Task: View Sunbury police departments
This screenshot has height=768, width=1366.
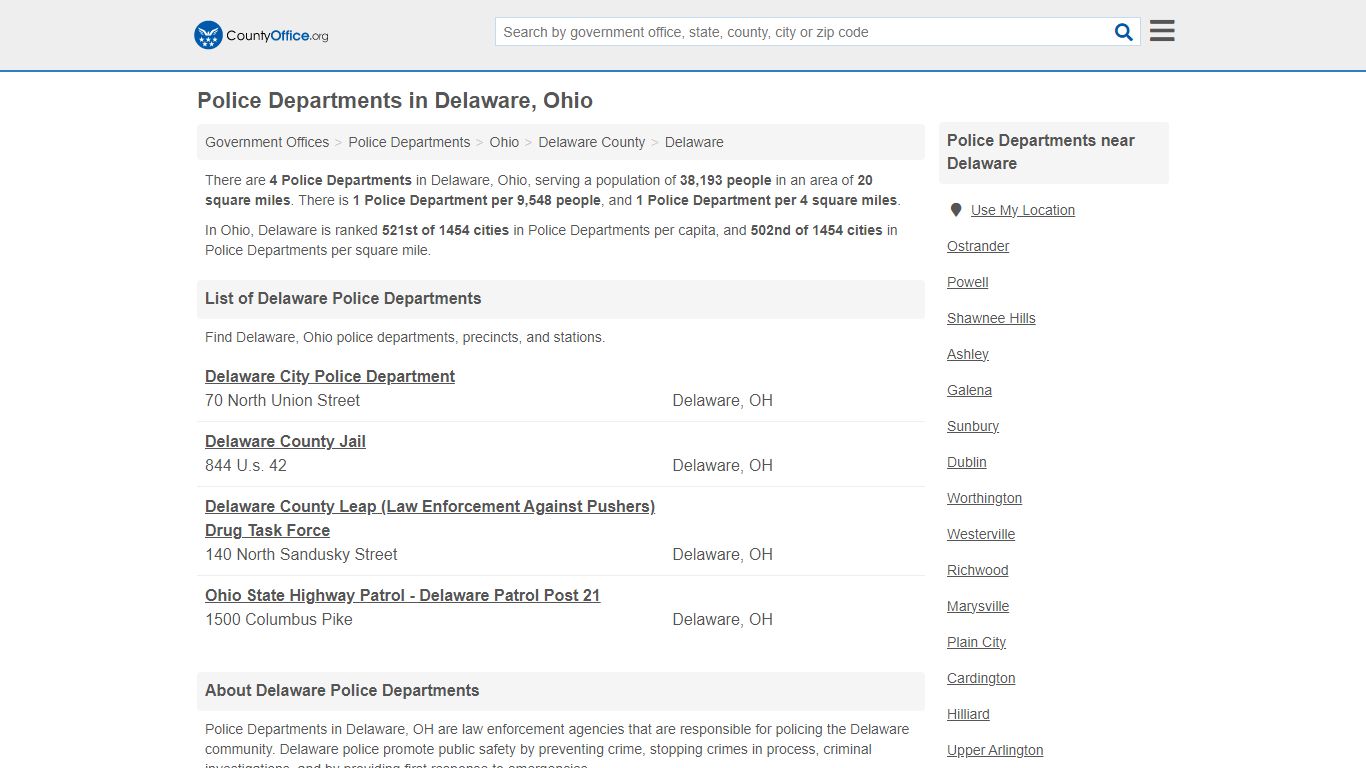Action: tap(973, 426)
